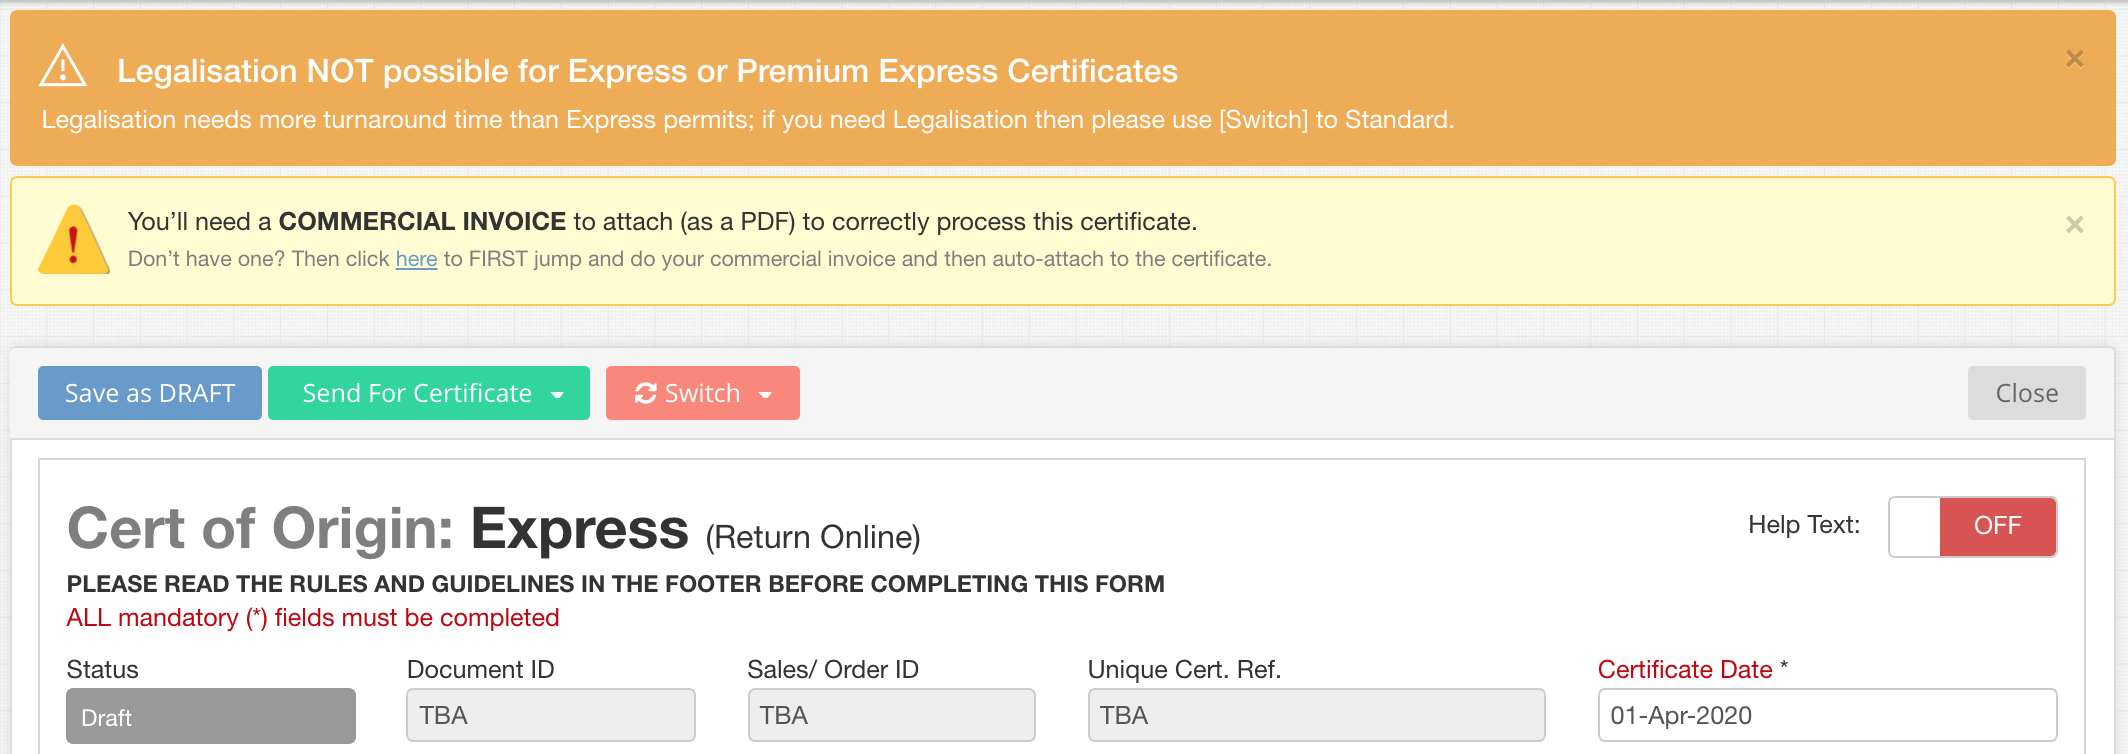Save the certificate as DRAFT
The height and width of the screenshot is (754, 2128).
click(x=148, y=393)
